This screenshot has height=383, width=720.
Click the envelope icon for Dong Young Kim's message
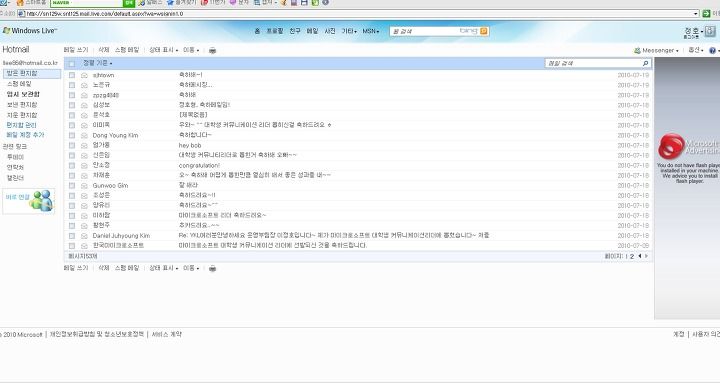coord(84,135)
